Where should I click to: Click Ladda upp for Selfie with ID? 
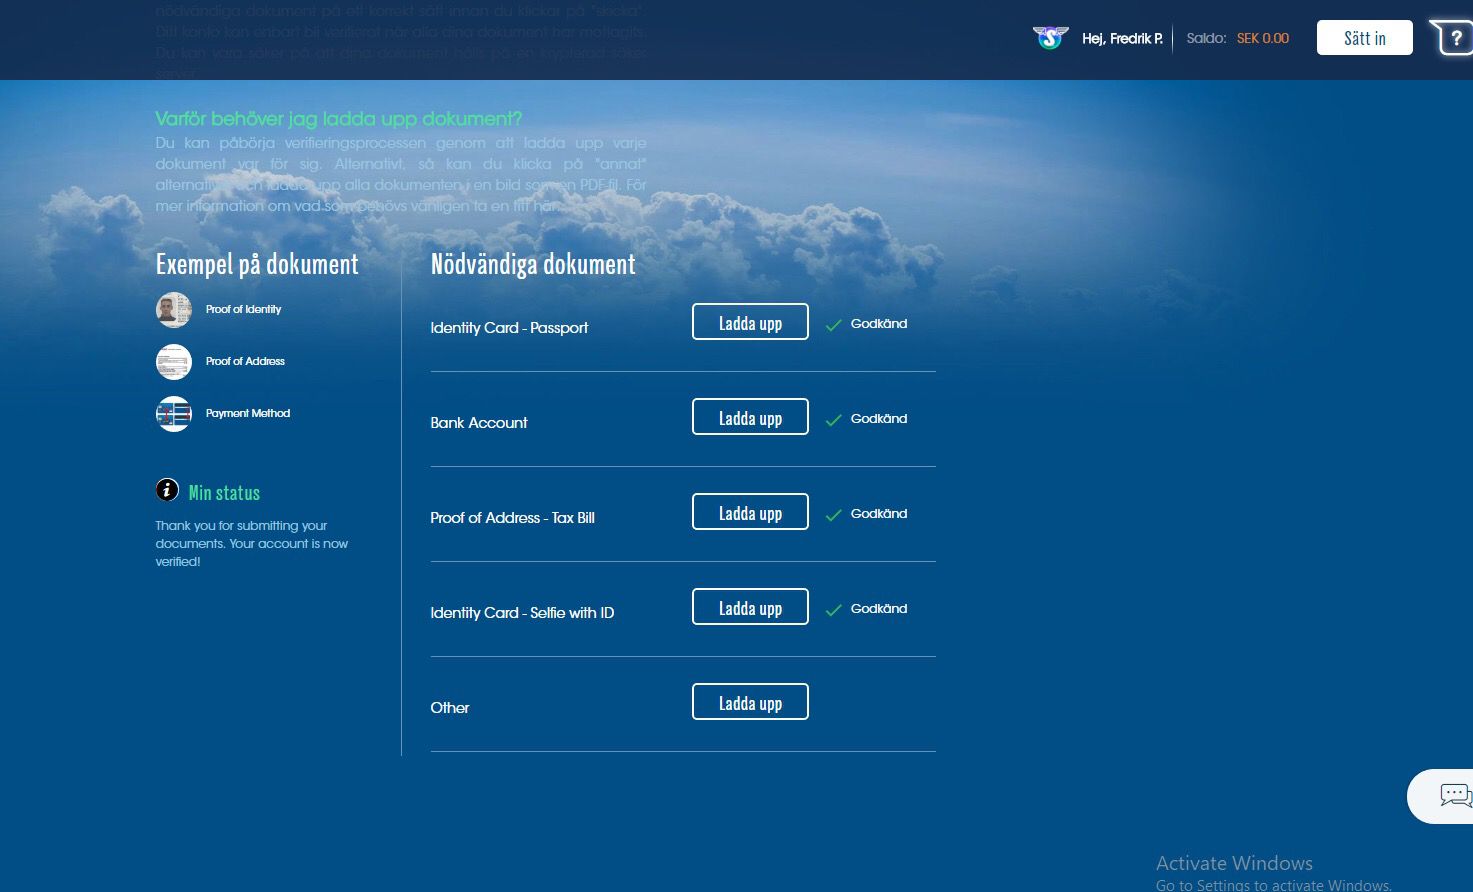750,607
